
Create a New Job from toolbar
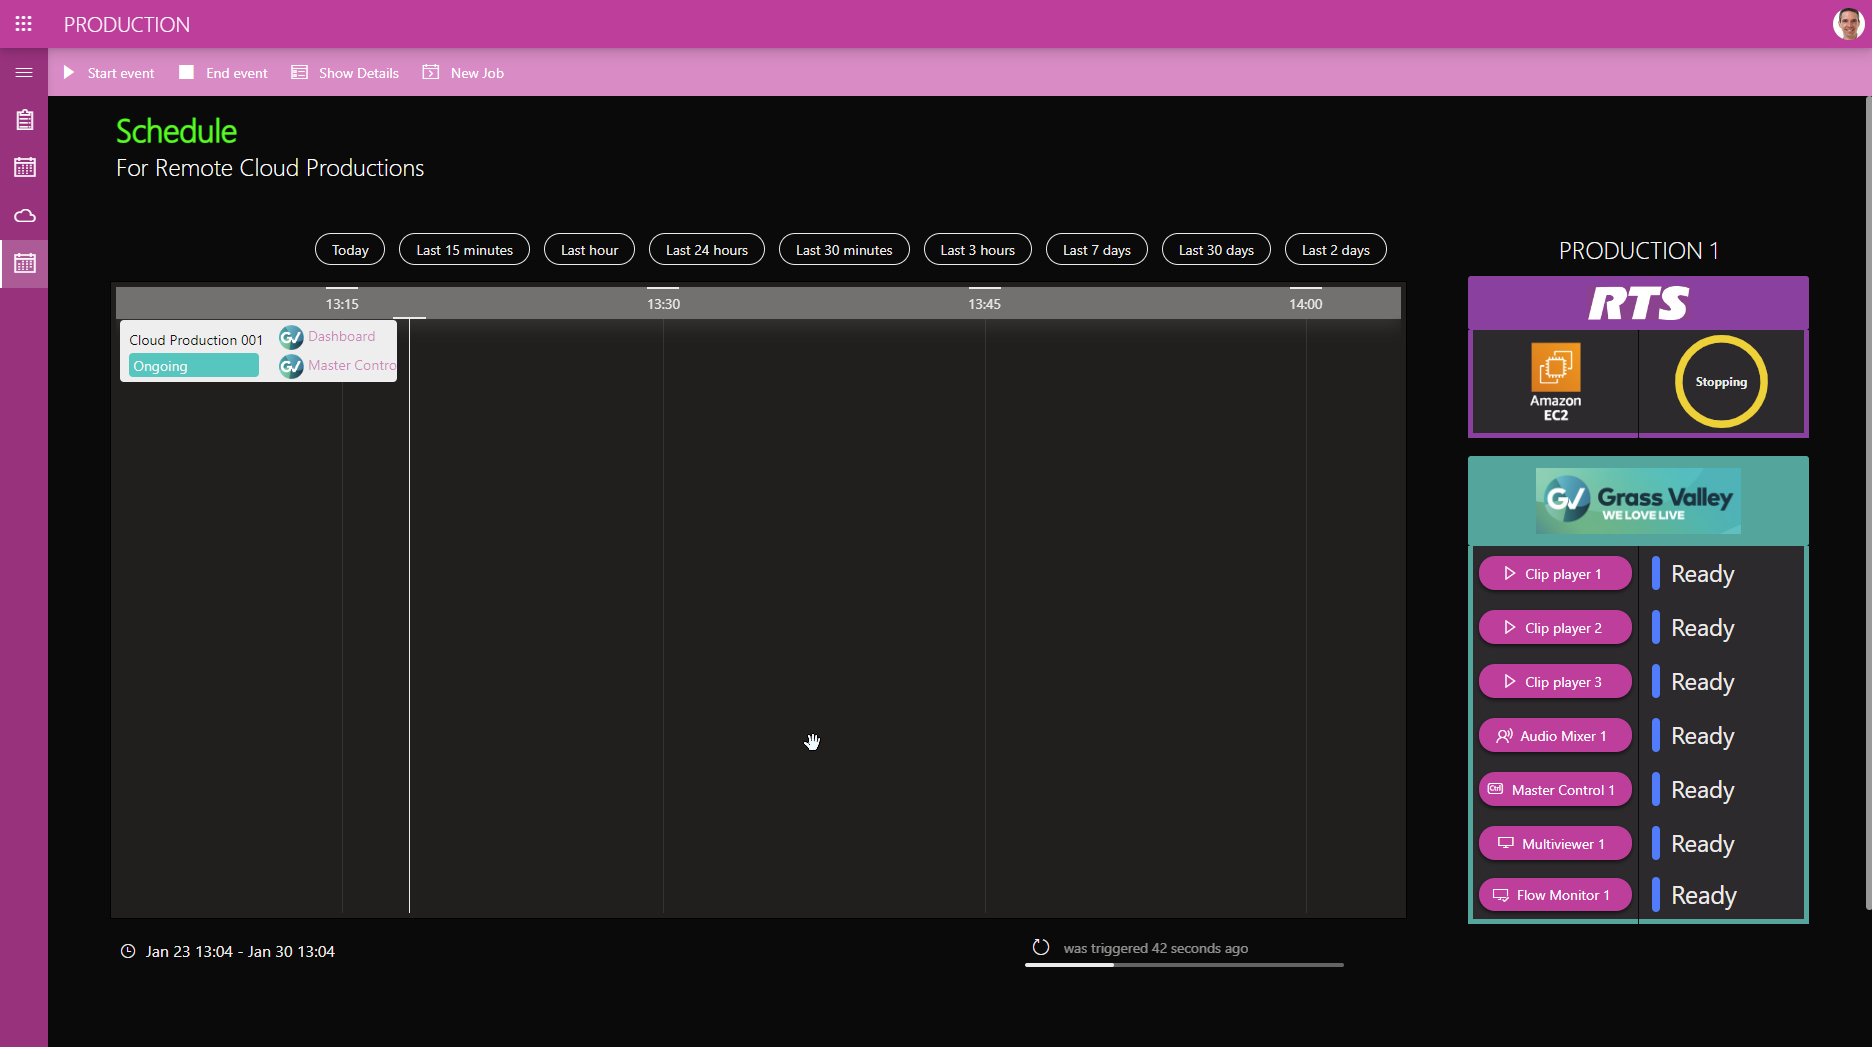[464, 73]
